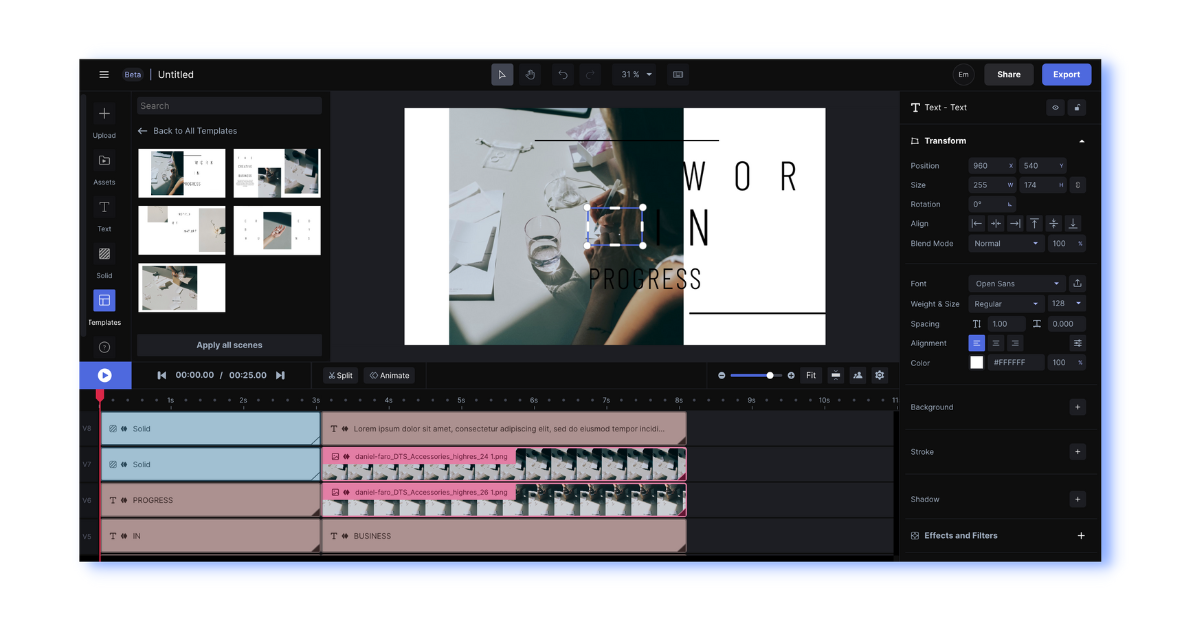The width and height of the screenshot is (1200, 630).
Task: Click the Export button
Action: pos(1066,75)
